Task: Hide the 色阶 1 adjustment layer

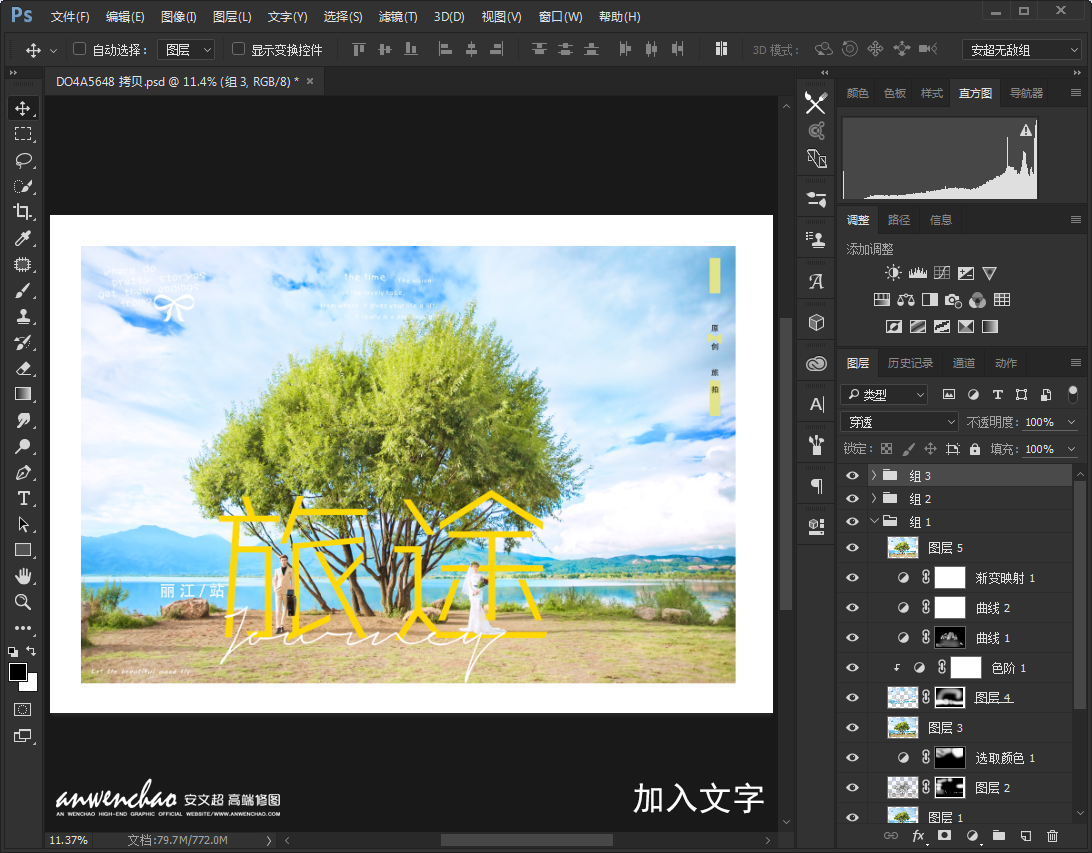Action: pos(852,667)
